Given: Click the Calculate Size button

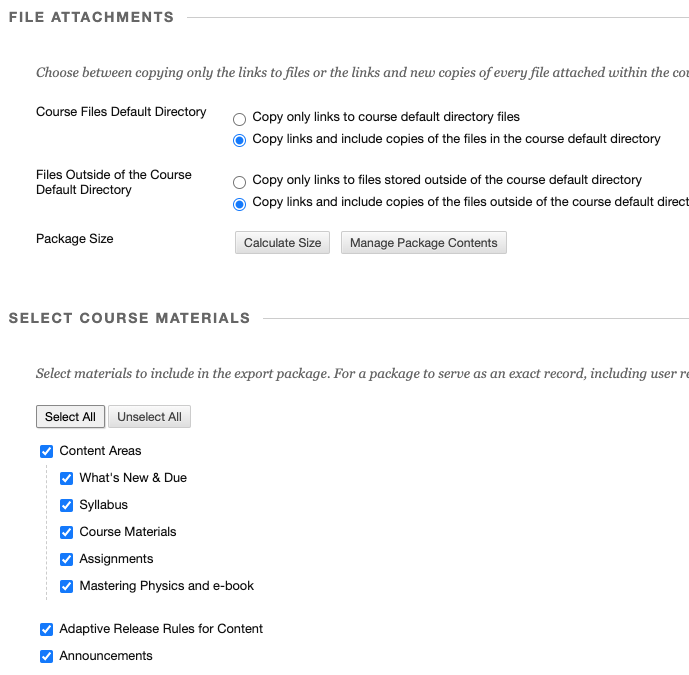Looking at the screenshot, I should coord(283,243).
